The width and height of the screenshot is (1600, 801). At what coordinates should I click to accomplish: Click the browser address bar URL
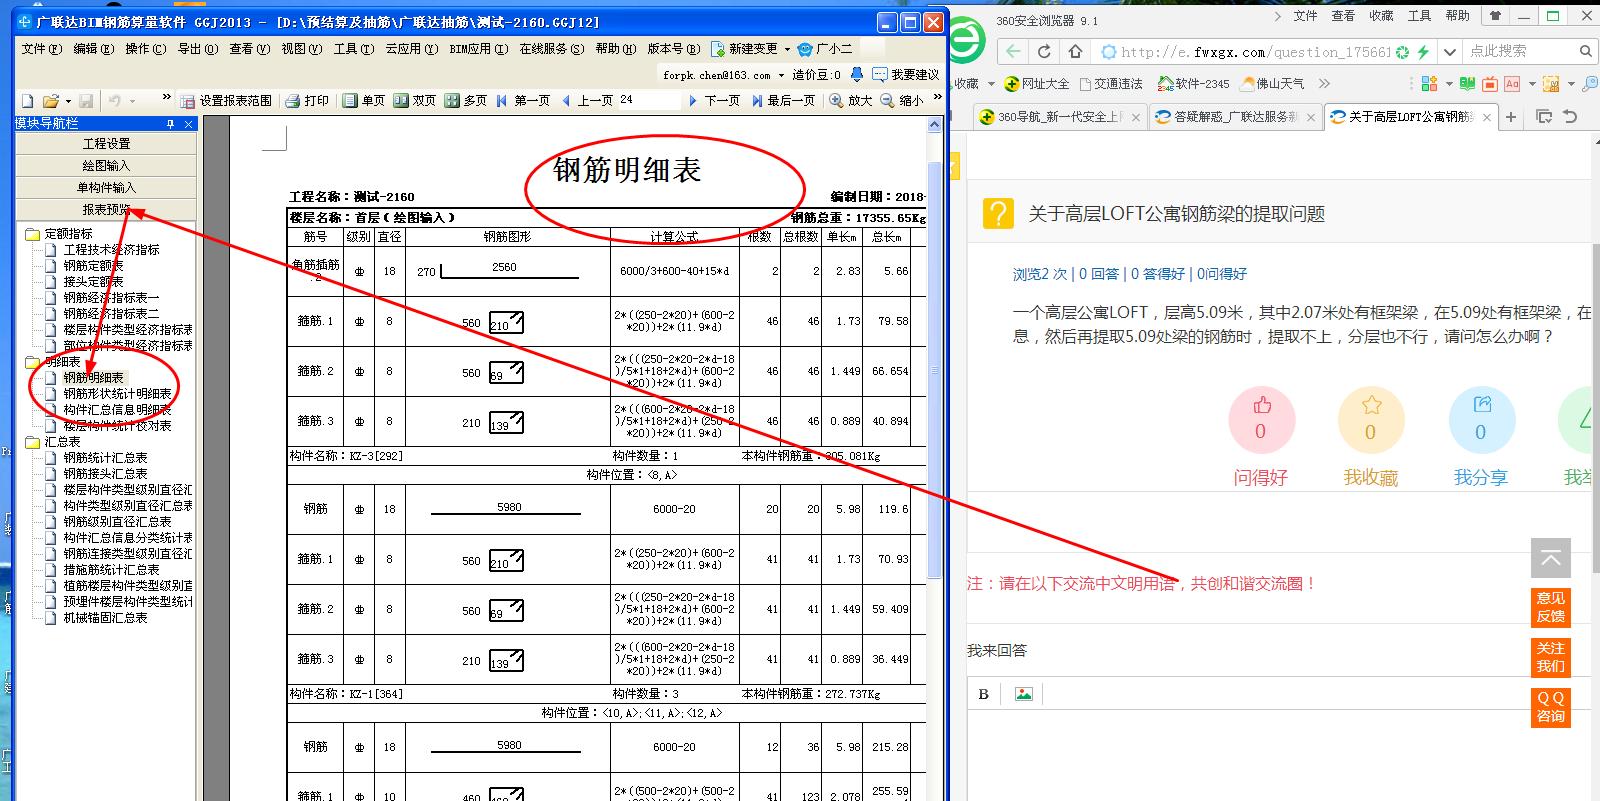(1255, 52)
